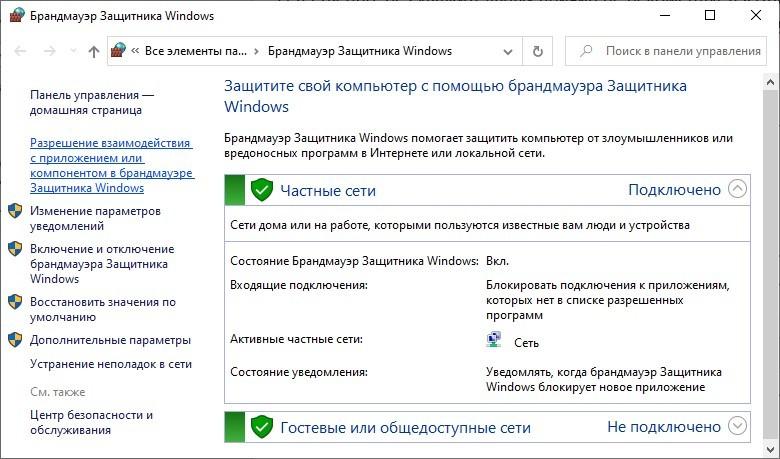Open 'Центр безопасности и обслуживания'
Viewport: 780px width, 459px height.
coord(91,422)
